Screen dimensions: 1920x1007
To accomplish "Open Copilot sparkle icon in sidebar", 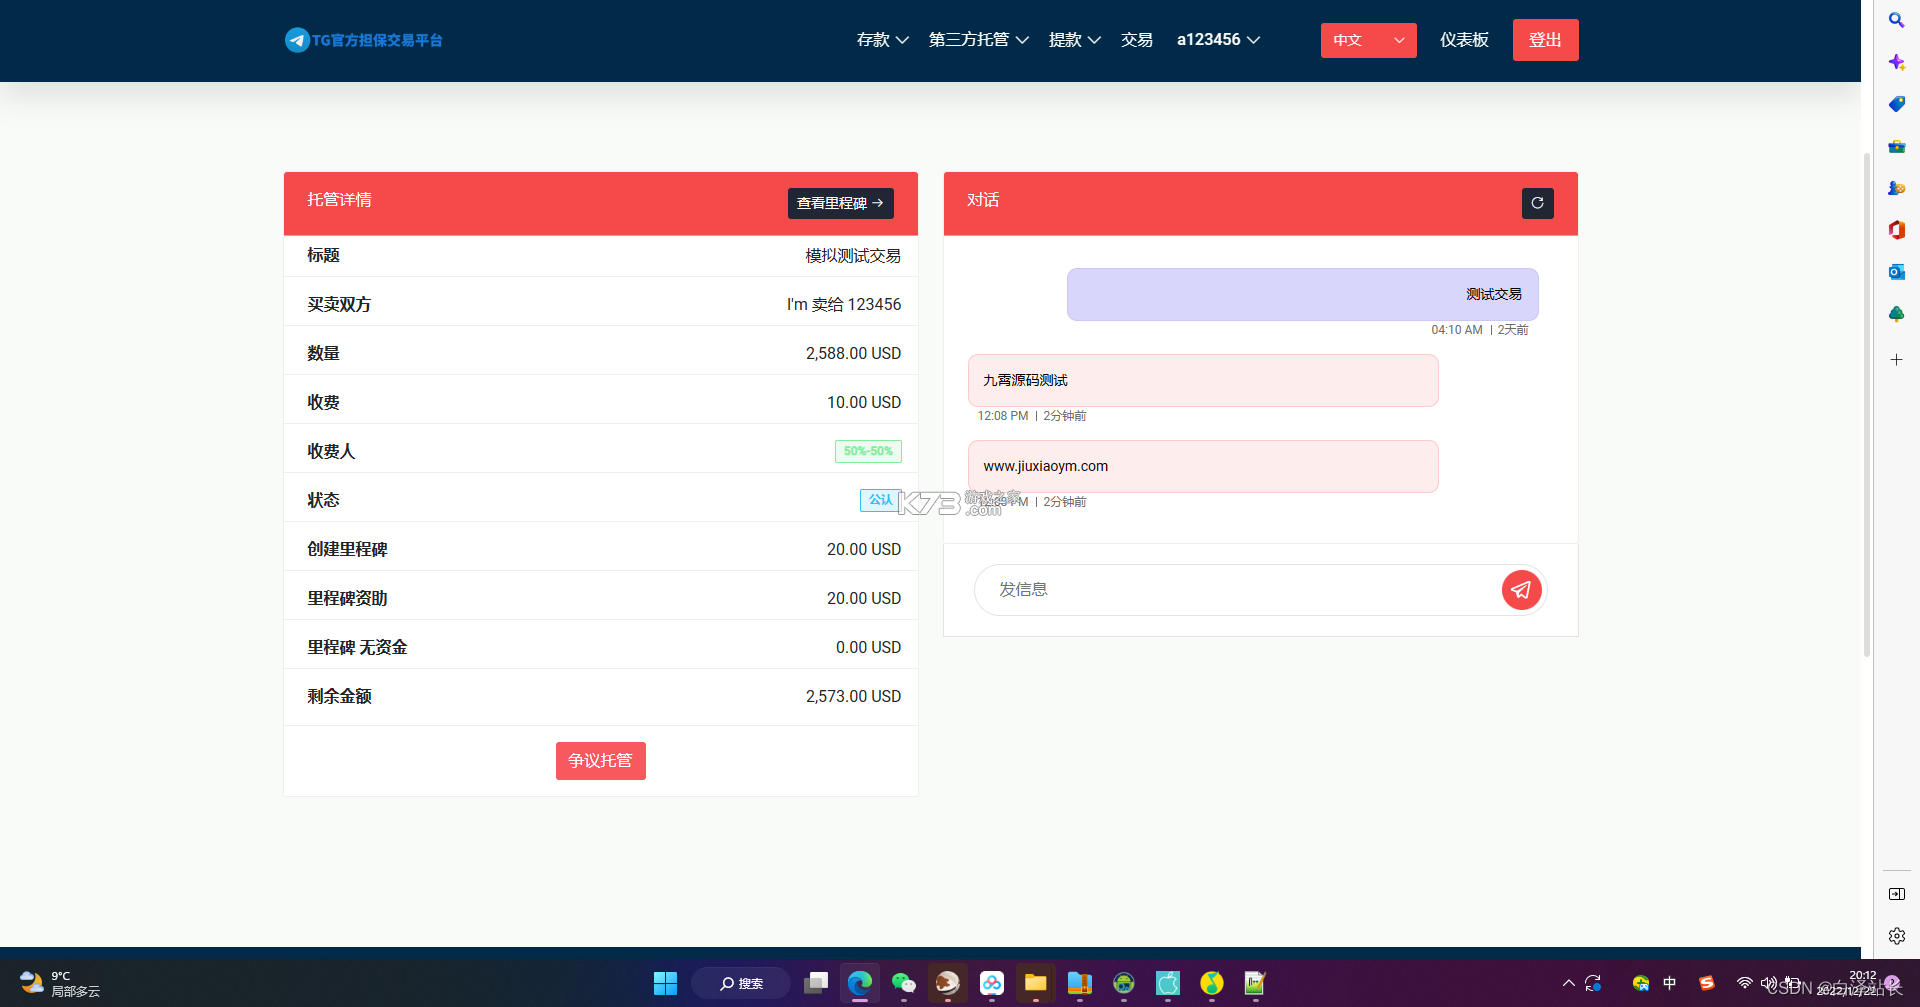I will click(1896, 62).
